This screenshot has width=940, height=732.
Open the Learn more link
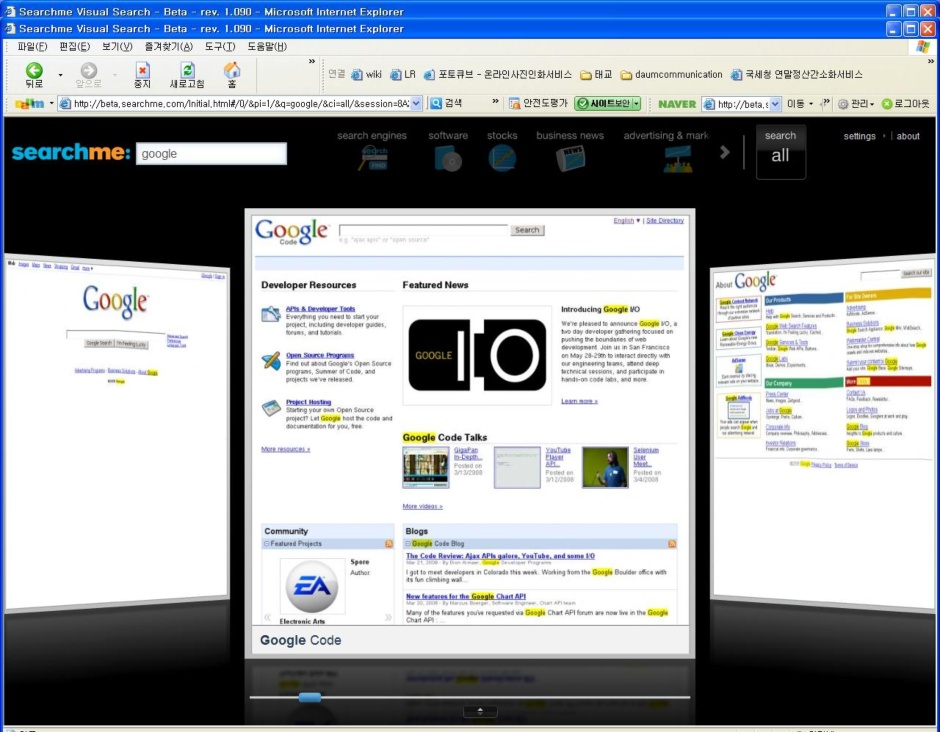(579, 401)
